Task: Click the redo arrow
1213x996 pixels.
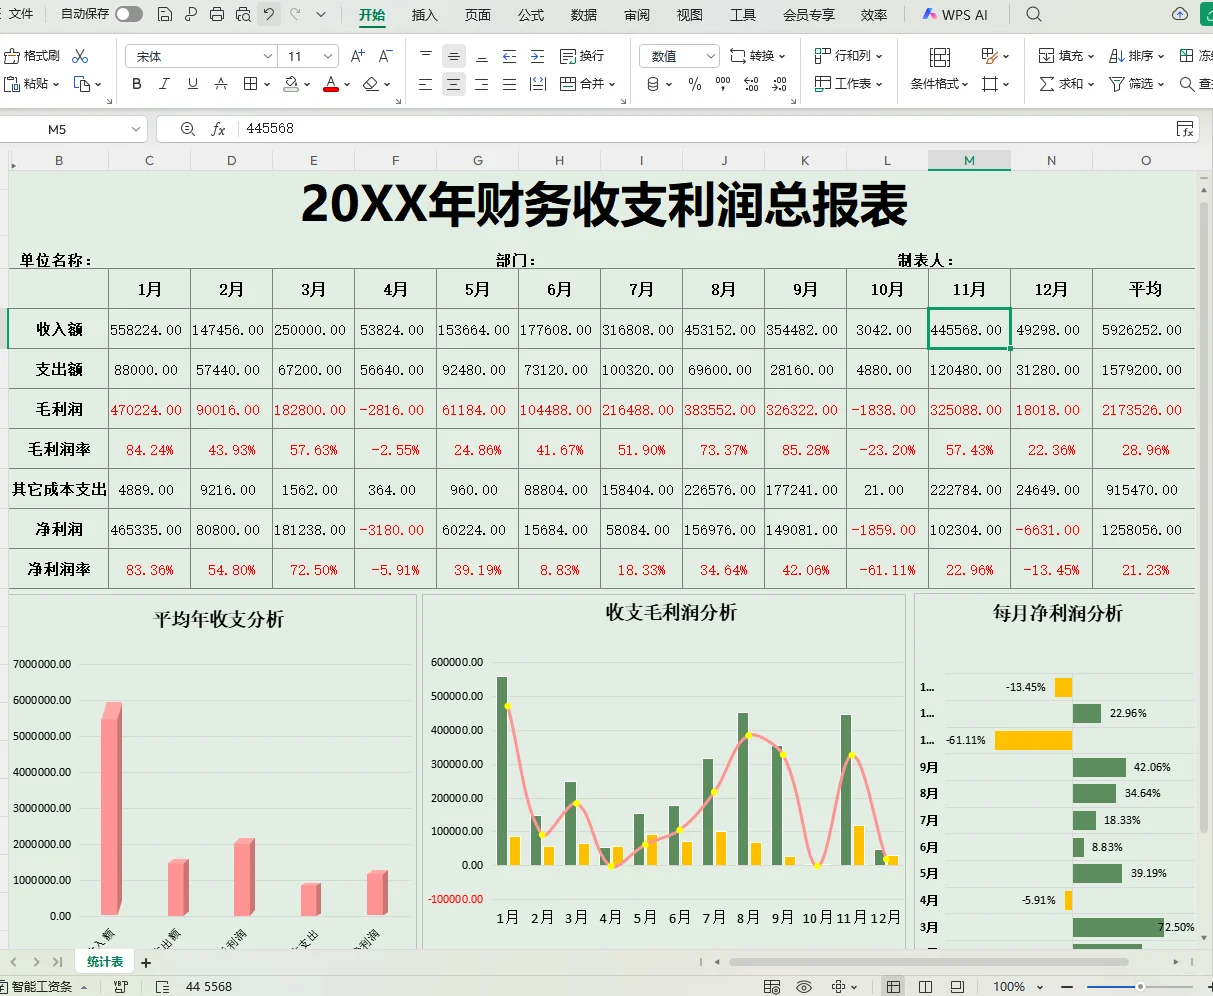Action: coord(295,14)
